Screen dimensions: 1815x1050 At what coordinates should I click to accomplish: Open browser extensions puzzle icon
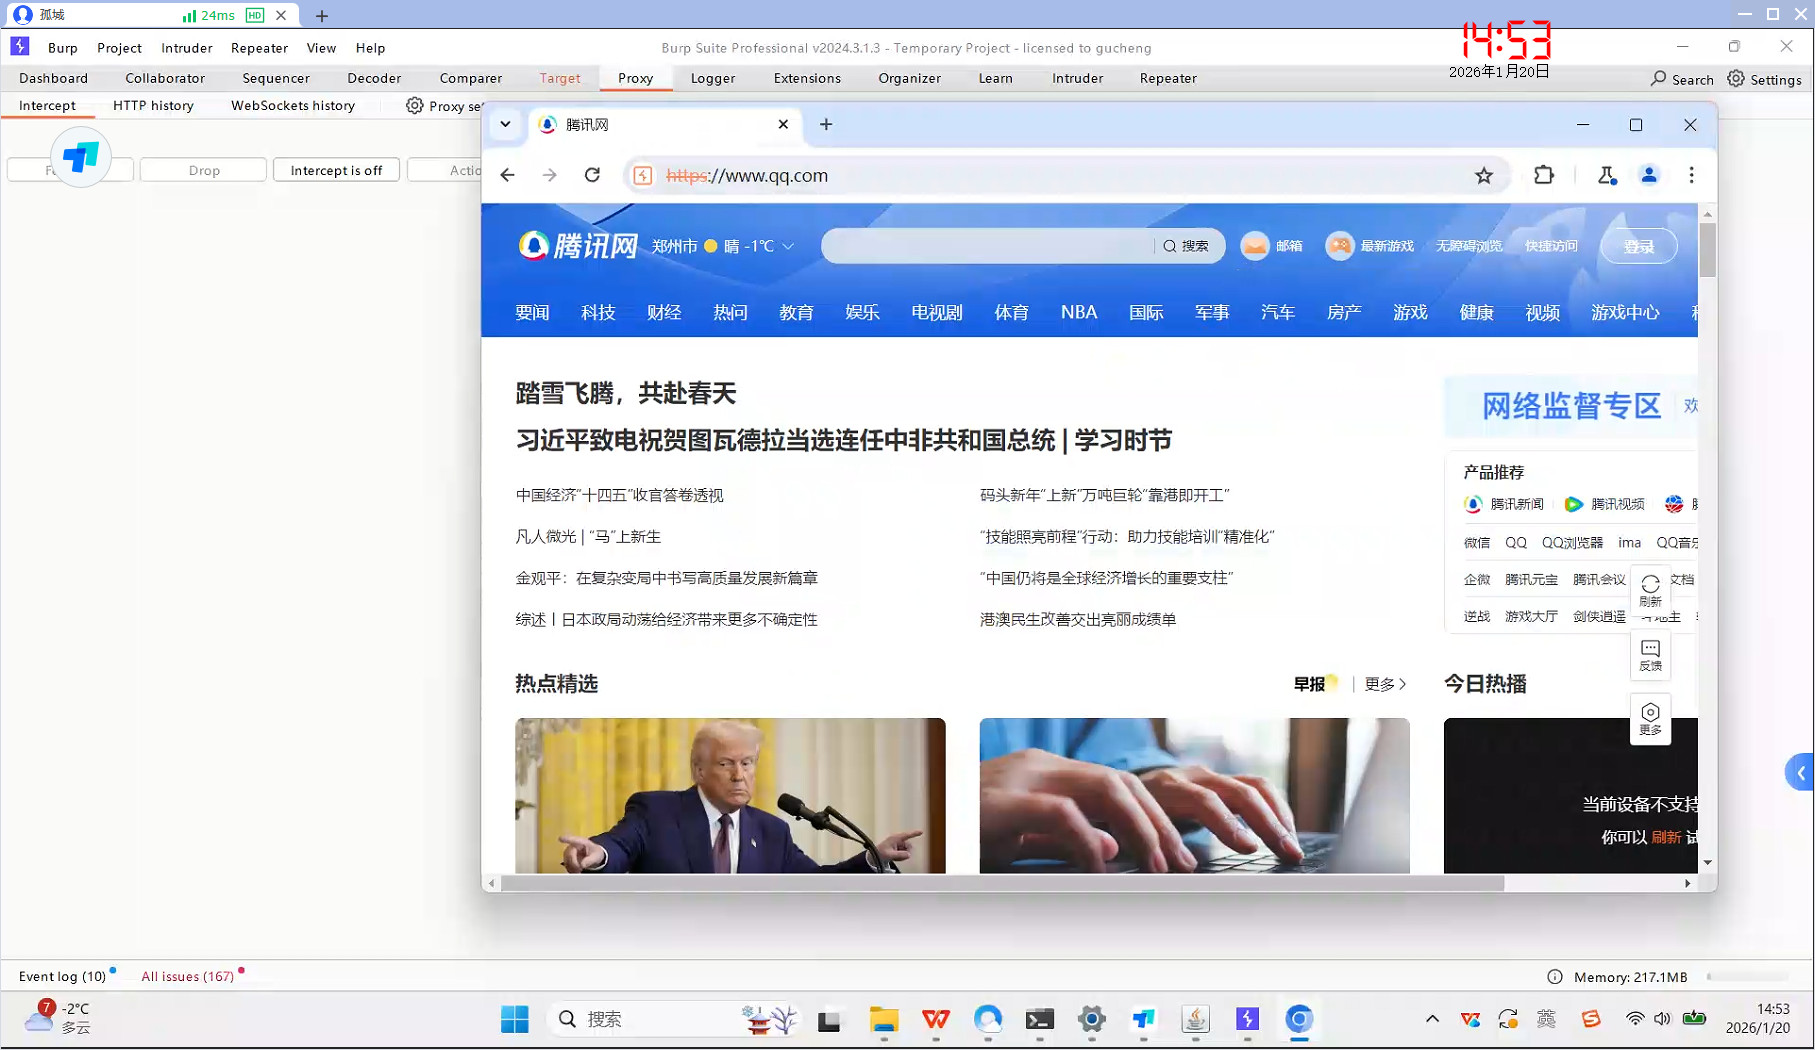click(1544, 175)
